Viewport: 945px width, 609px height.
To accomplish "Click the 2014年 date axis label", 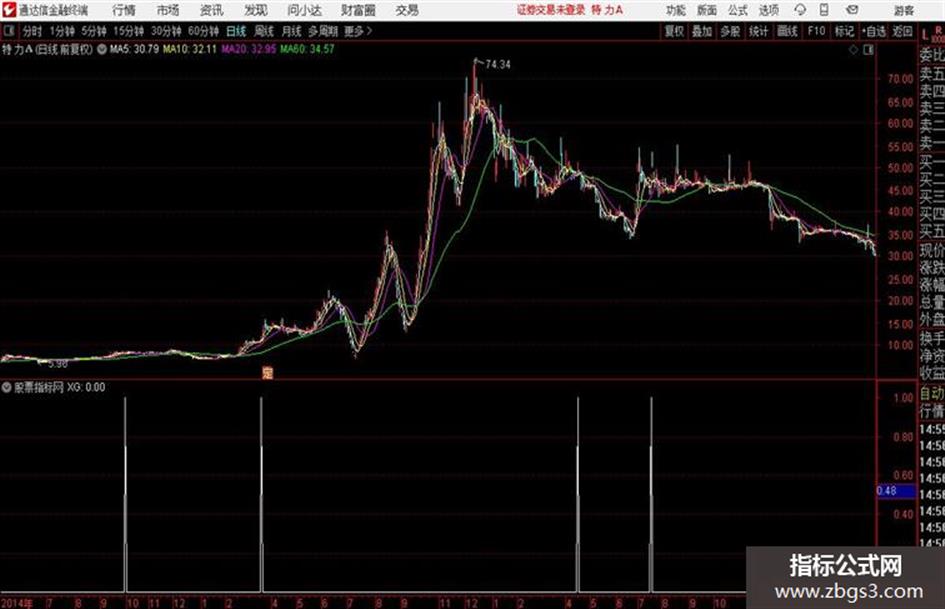I will point(16,602).
